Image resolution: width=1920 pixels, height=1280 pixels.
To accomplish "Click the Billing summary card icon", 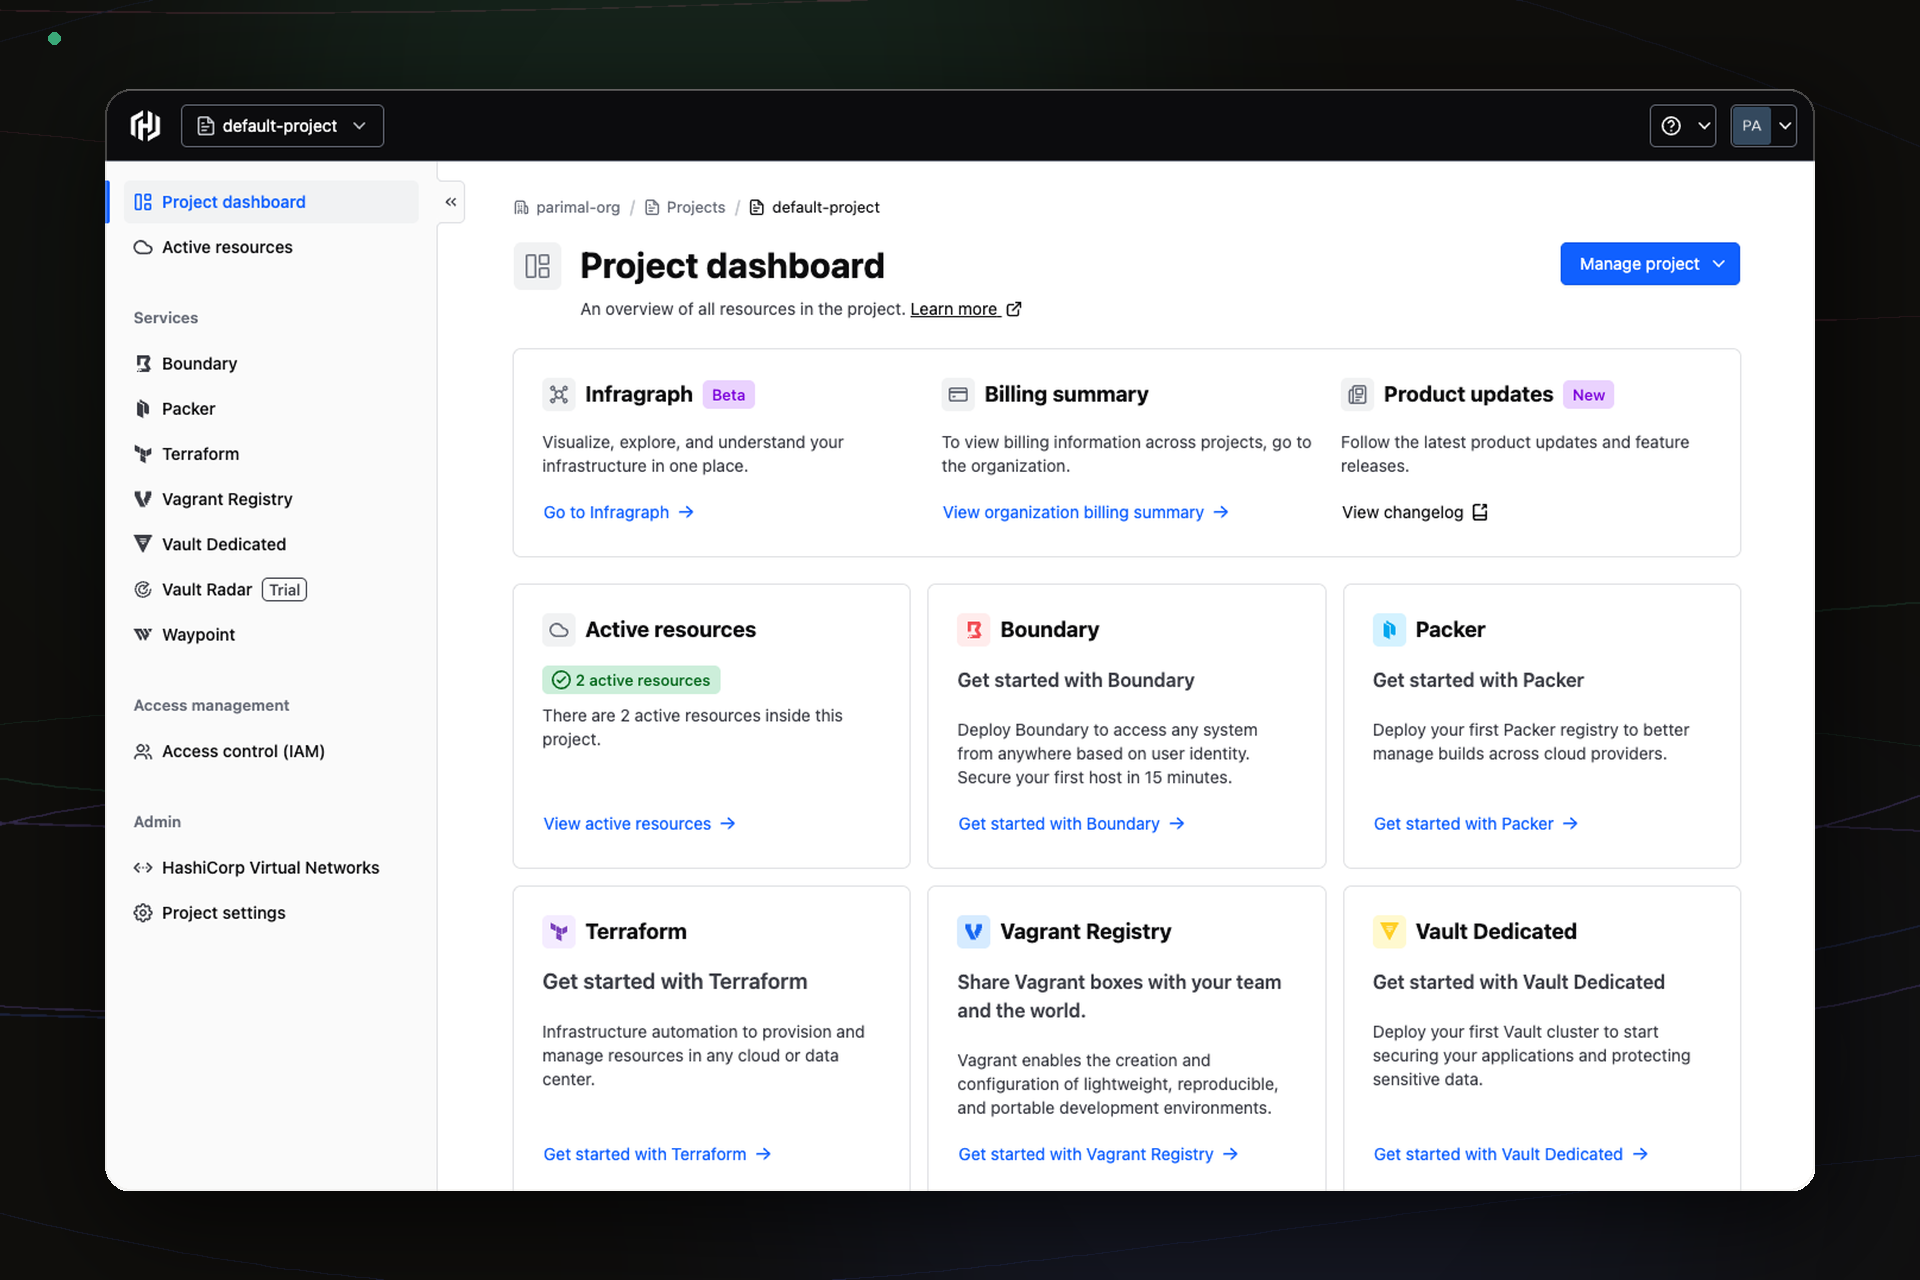I will point(958,394).
